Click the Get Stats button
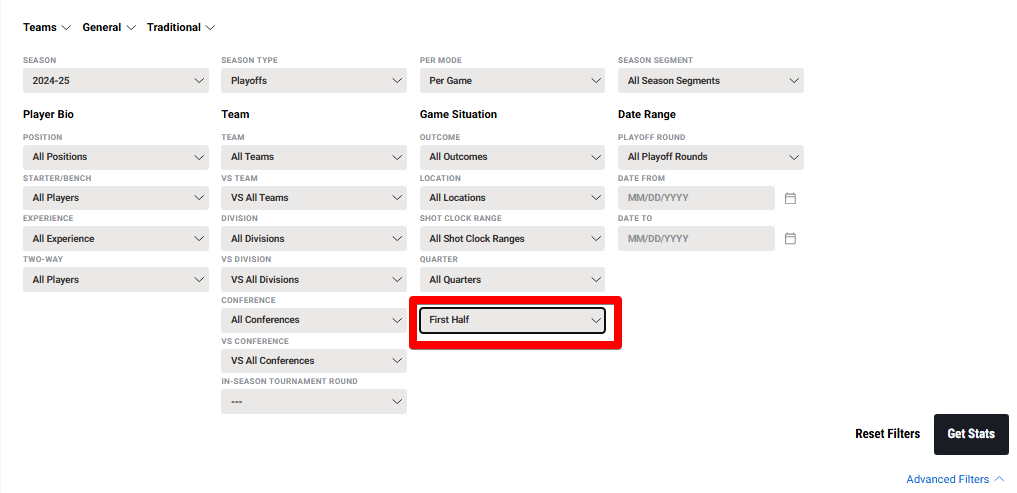Image resolution: width=1017 pixels, height=493 pixels. (971, 434)
